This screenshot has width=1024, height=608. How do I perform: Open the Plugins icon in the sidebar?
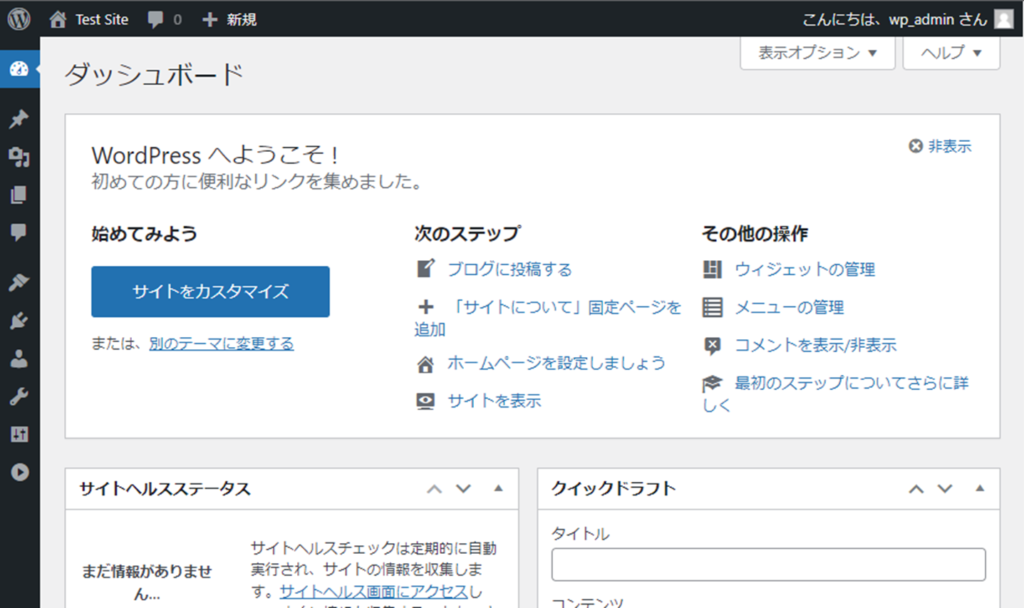coord(19,321)
